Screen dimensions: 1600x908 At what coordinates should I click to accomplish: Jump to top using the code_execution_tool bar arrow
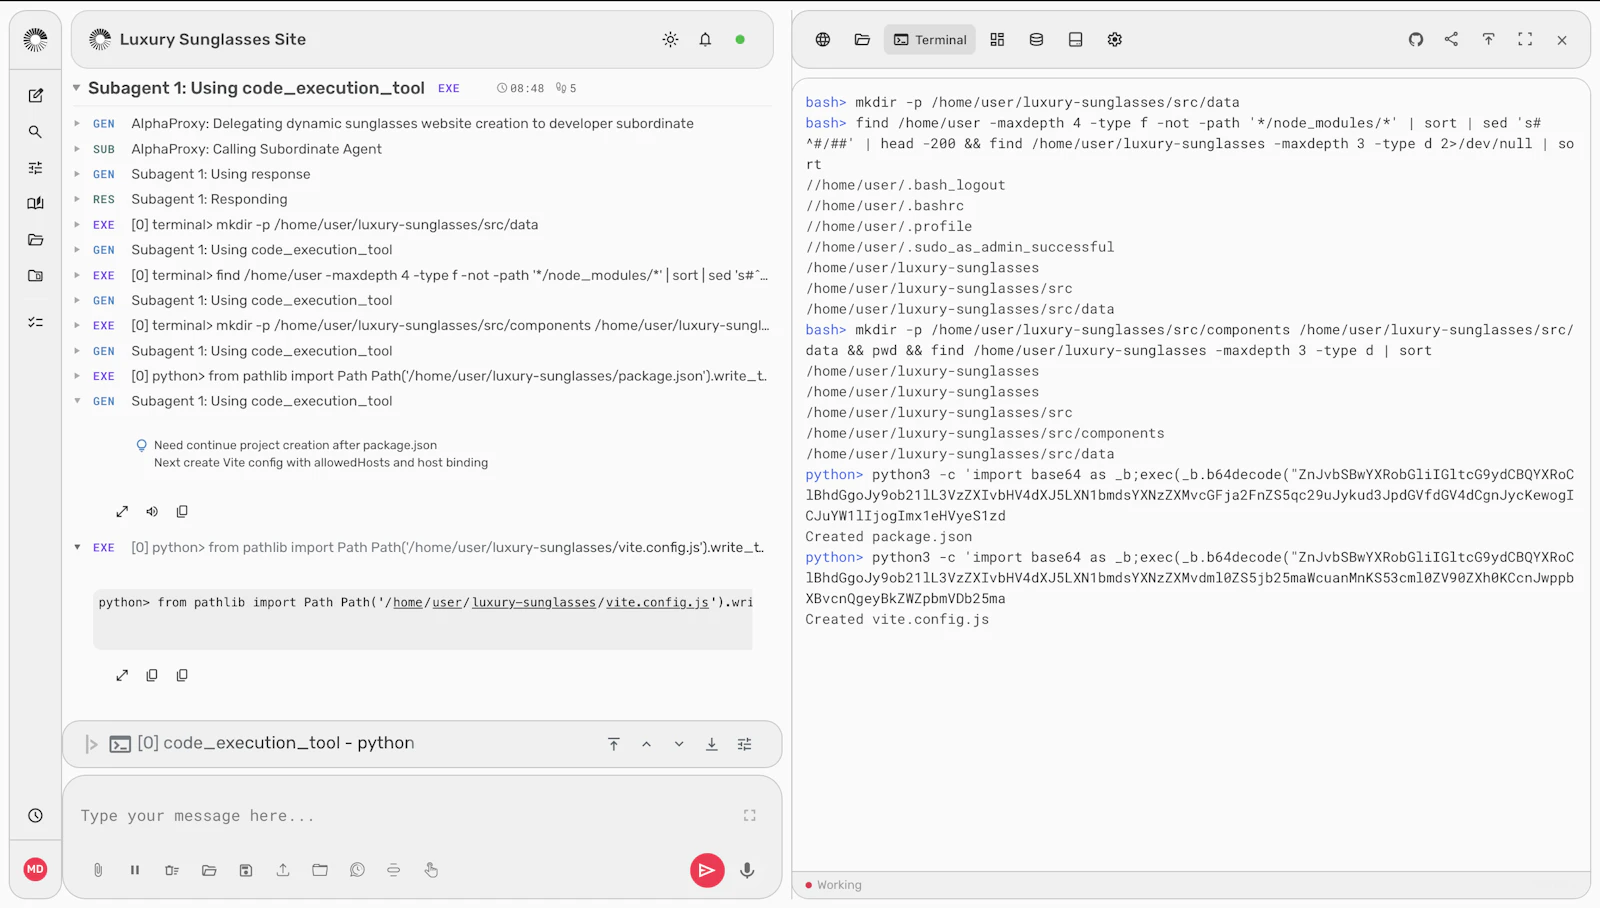pos(614,744)
